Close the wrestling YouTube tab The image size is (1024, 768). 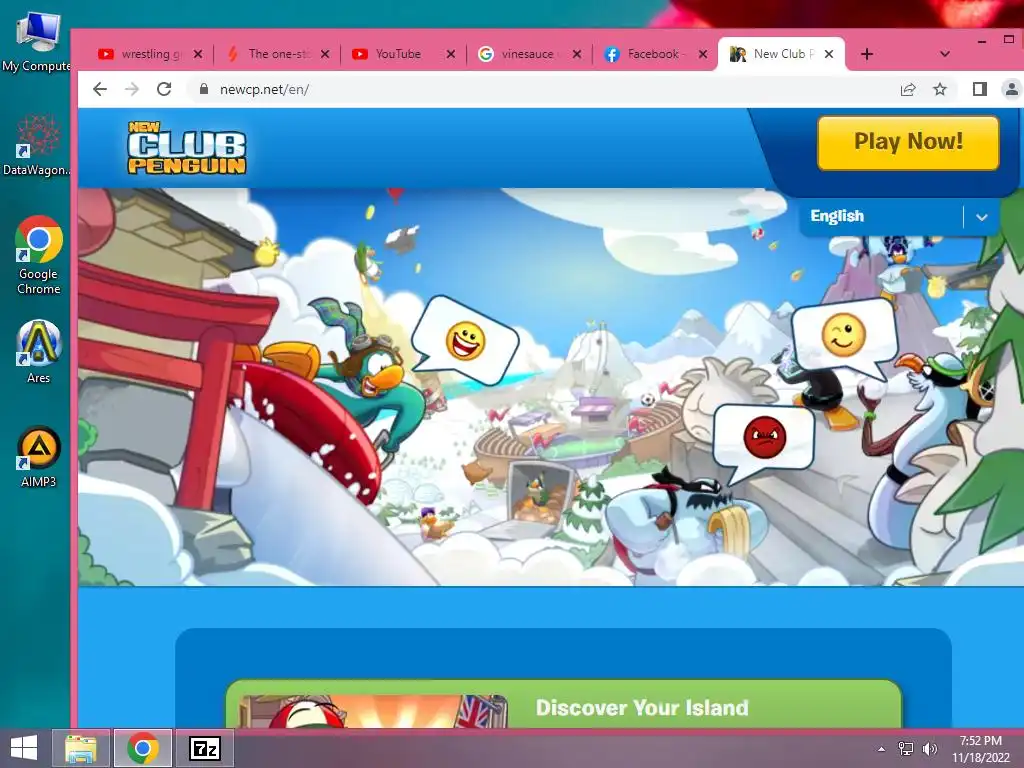pyautogui.click(x=198, y=54)
